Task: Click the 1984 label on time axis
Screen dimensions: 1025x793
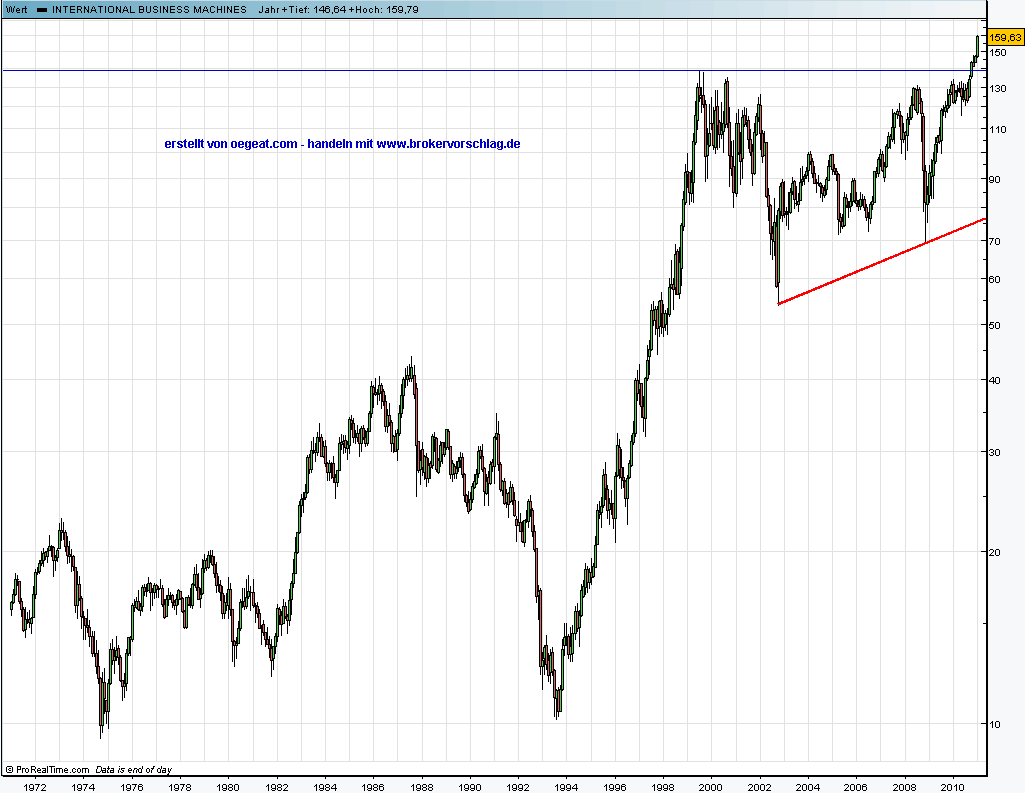Action: click(325, 786)
